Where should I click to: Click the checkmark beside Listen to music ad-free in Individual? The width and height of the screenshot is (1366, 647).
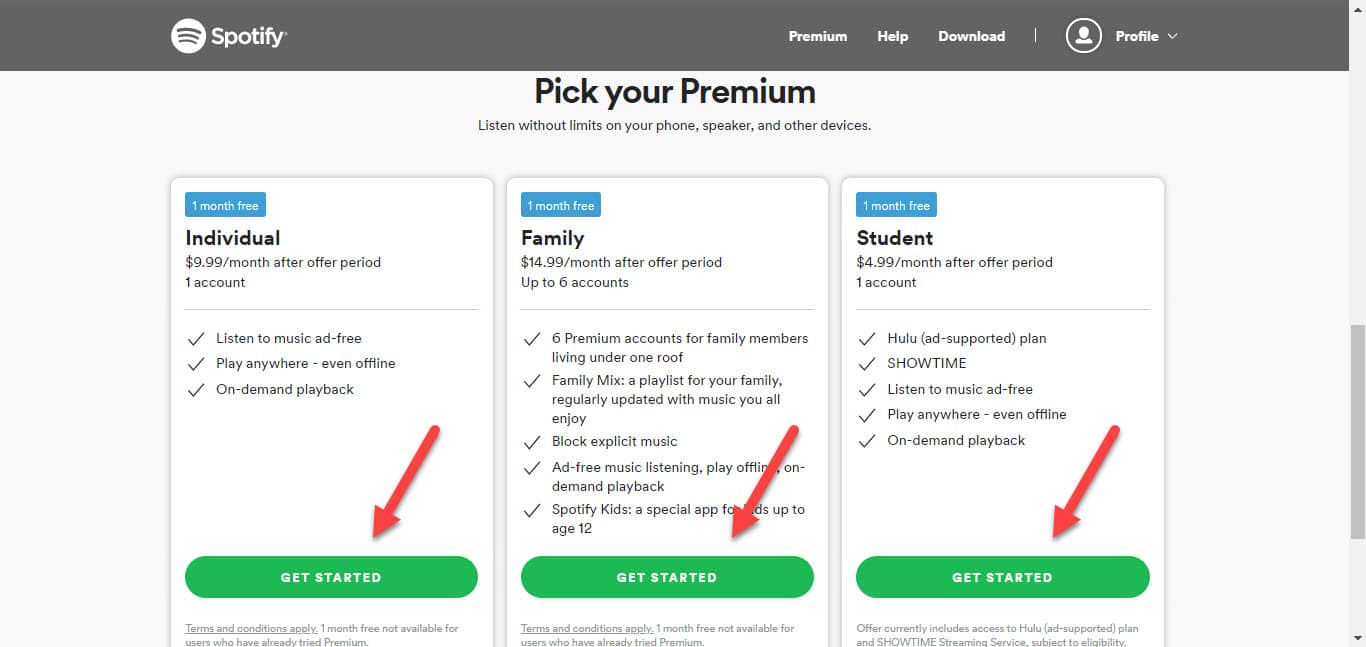click(x=196, y=339)
